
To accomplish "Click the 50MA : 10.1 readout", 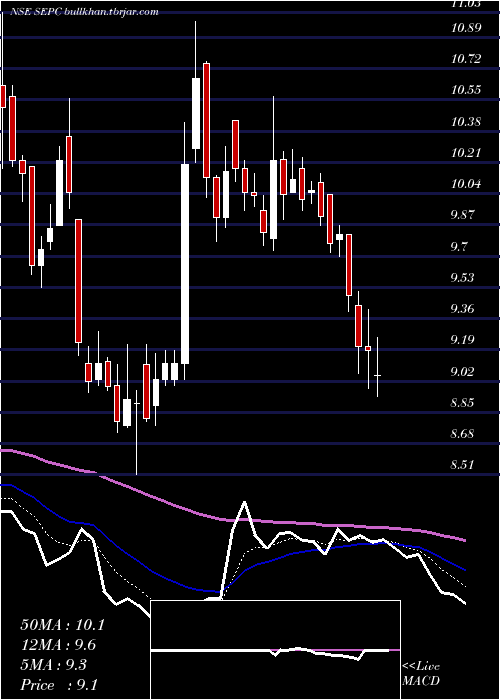I will 62,625.
